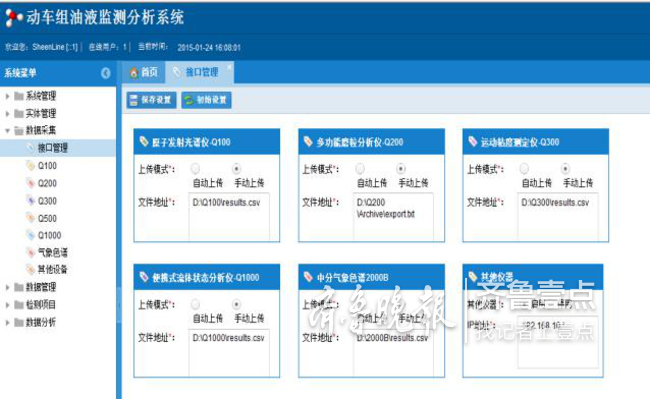The image size is (650, 399).
Task: Click the folder icon beside 数据采集
Action: tap(19, 131)
